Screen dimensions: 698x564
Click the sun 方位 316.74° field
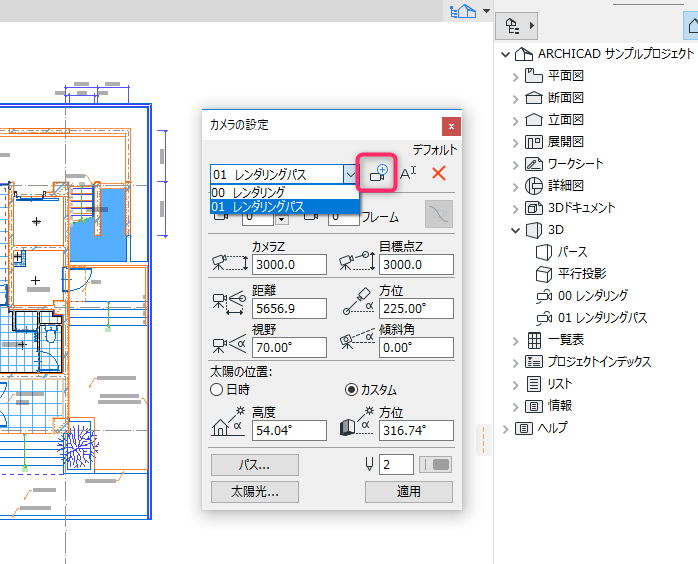click(416, 430)
